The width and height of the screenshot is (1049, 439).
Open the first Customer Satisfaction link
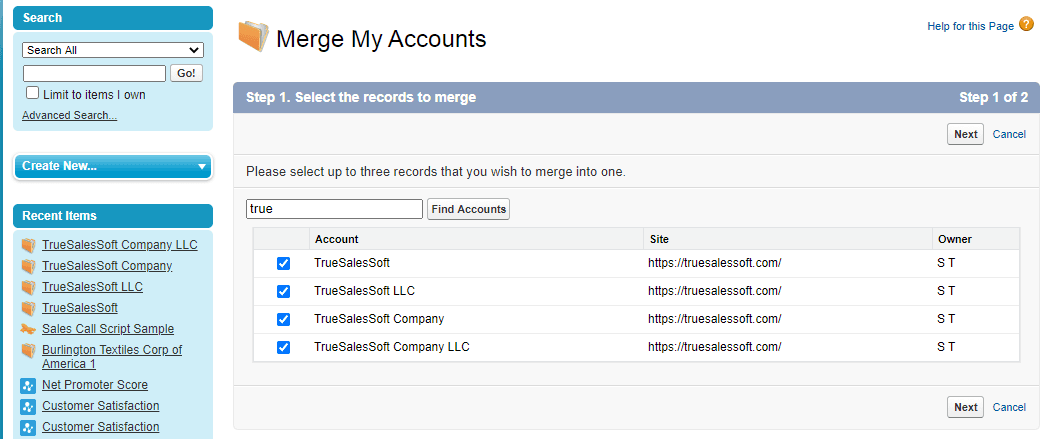(x=100, y=406)
